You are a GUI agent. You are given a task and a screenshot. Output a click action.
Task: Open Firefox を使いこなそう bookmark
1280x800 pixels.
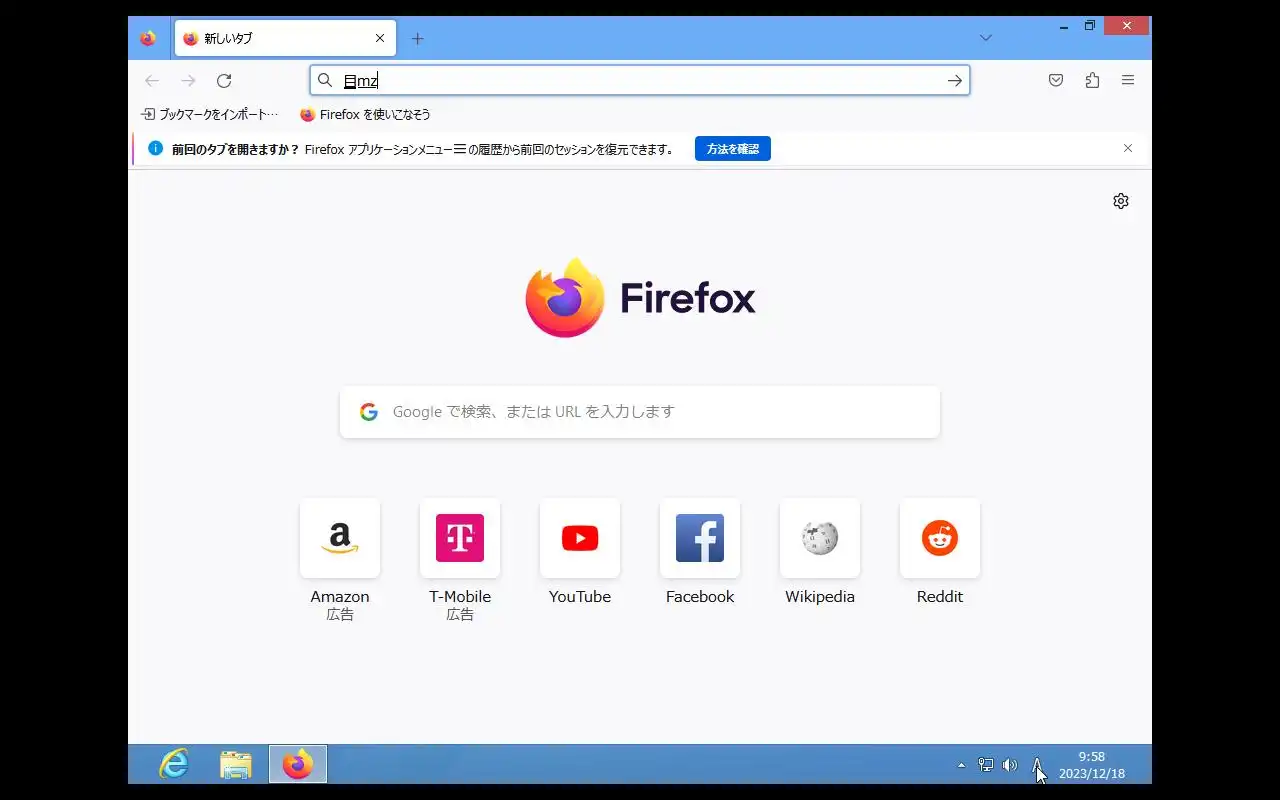click(x=365, y=115)
